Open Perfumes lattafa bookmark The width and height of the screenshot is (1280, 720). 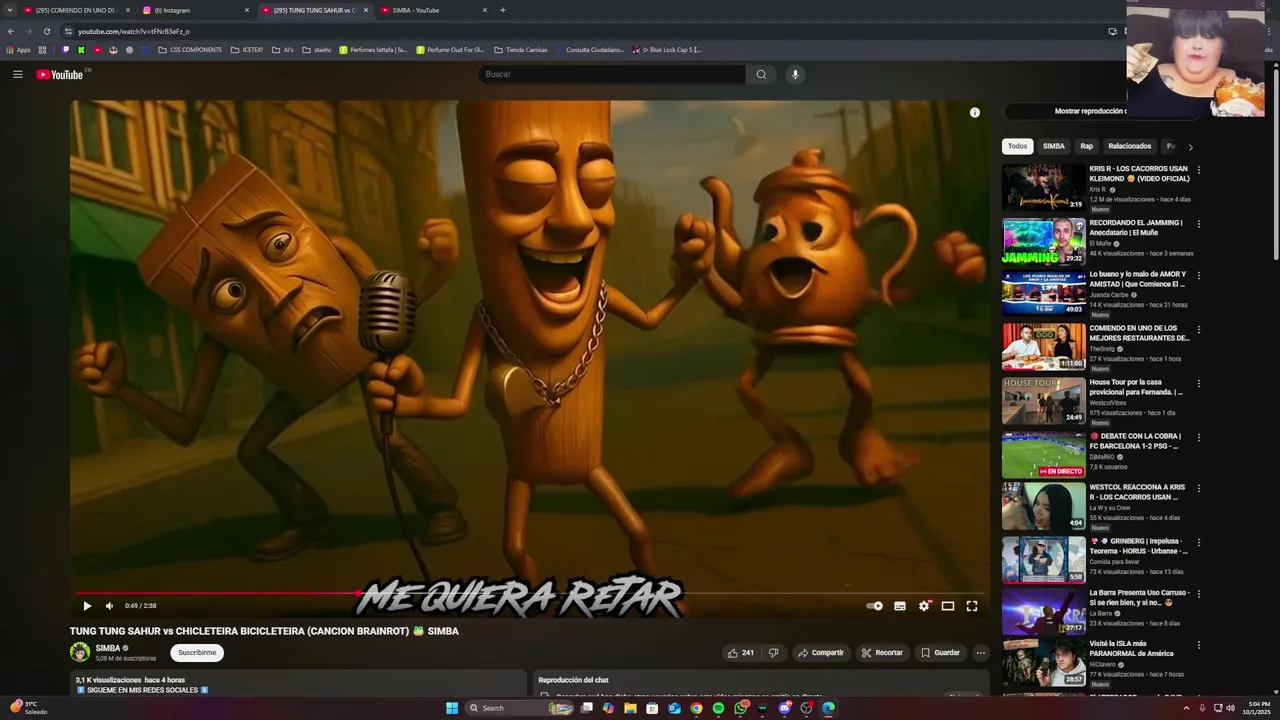click(373, 50)
